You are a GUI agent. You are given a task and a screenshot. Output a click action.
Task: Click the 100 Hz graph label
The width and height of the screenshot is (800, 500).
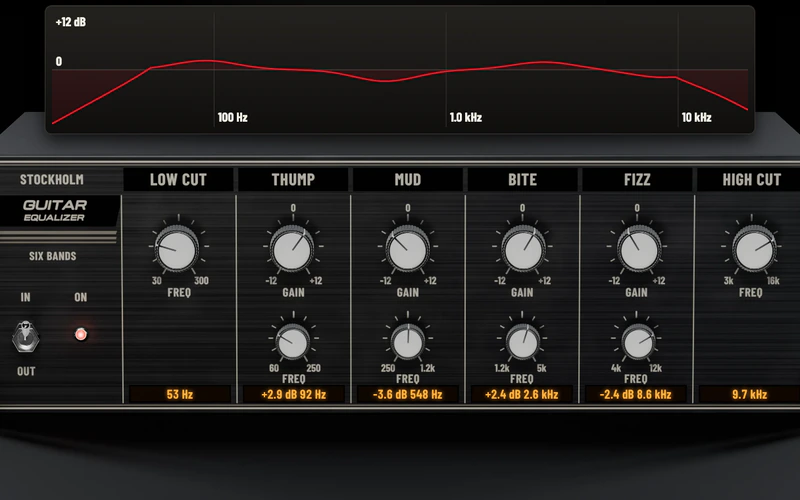233,117
